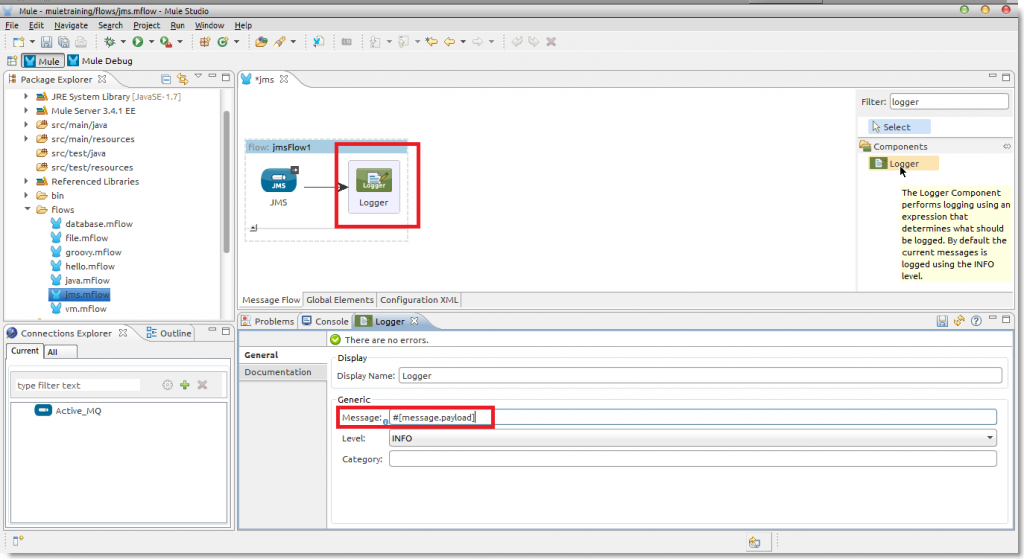
Task: Open dropdown arrow next to Run button
Action: [x=152, y=42]
